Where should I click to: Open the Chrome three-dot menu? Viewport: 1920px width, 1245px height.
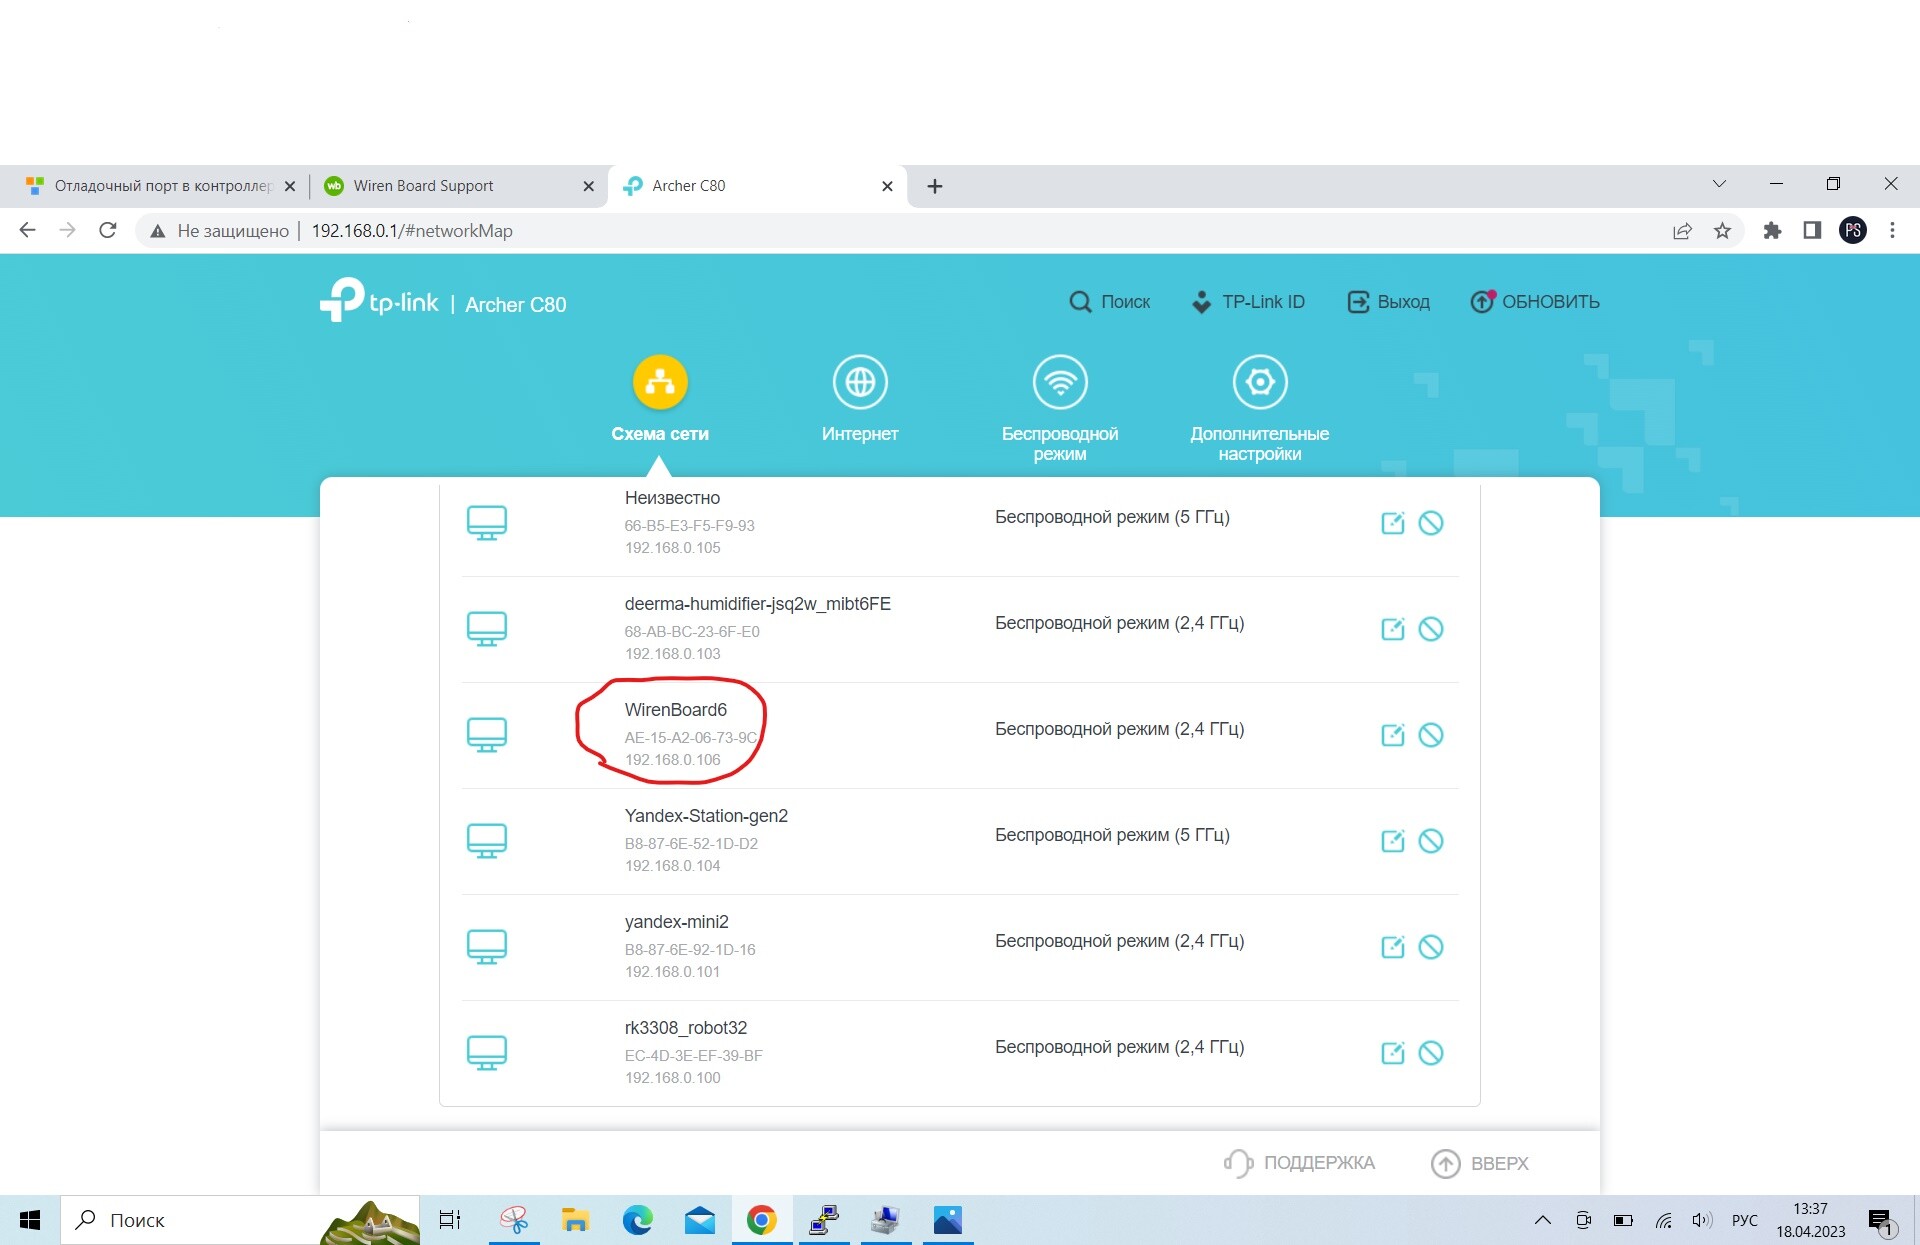point(1892,231)
